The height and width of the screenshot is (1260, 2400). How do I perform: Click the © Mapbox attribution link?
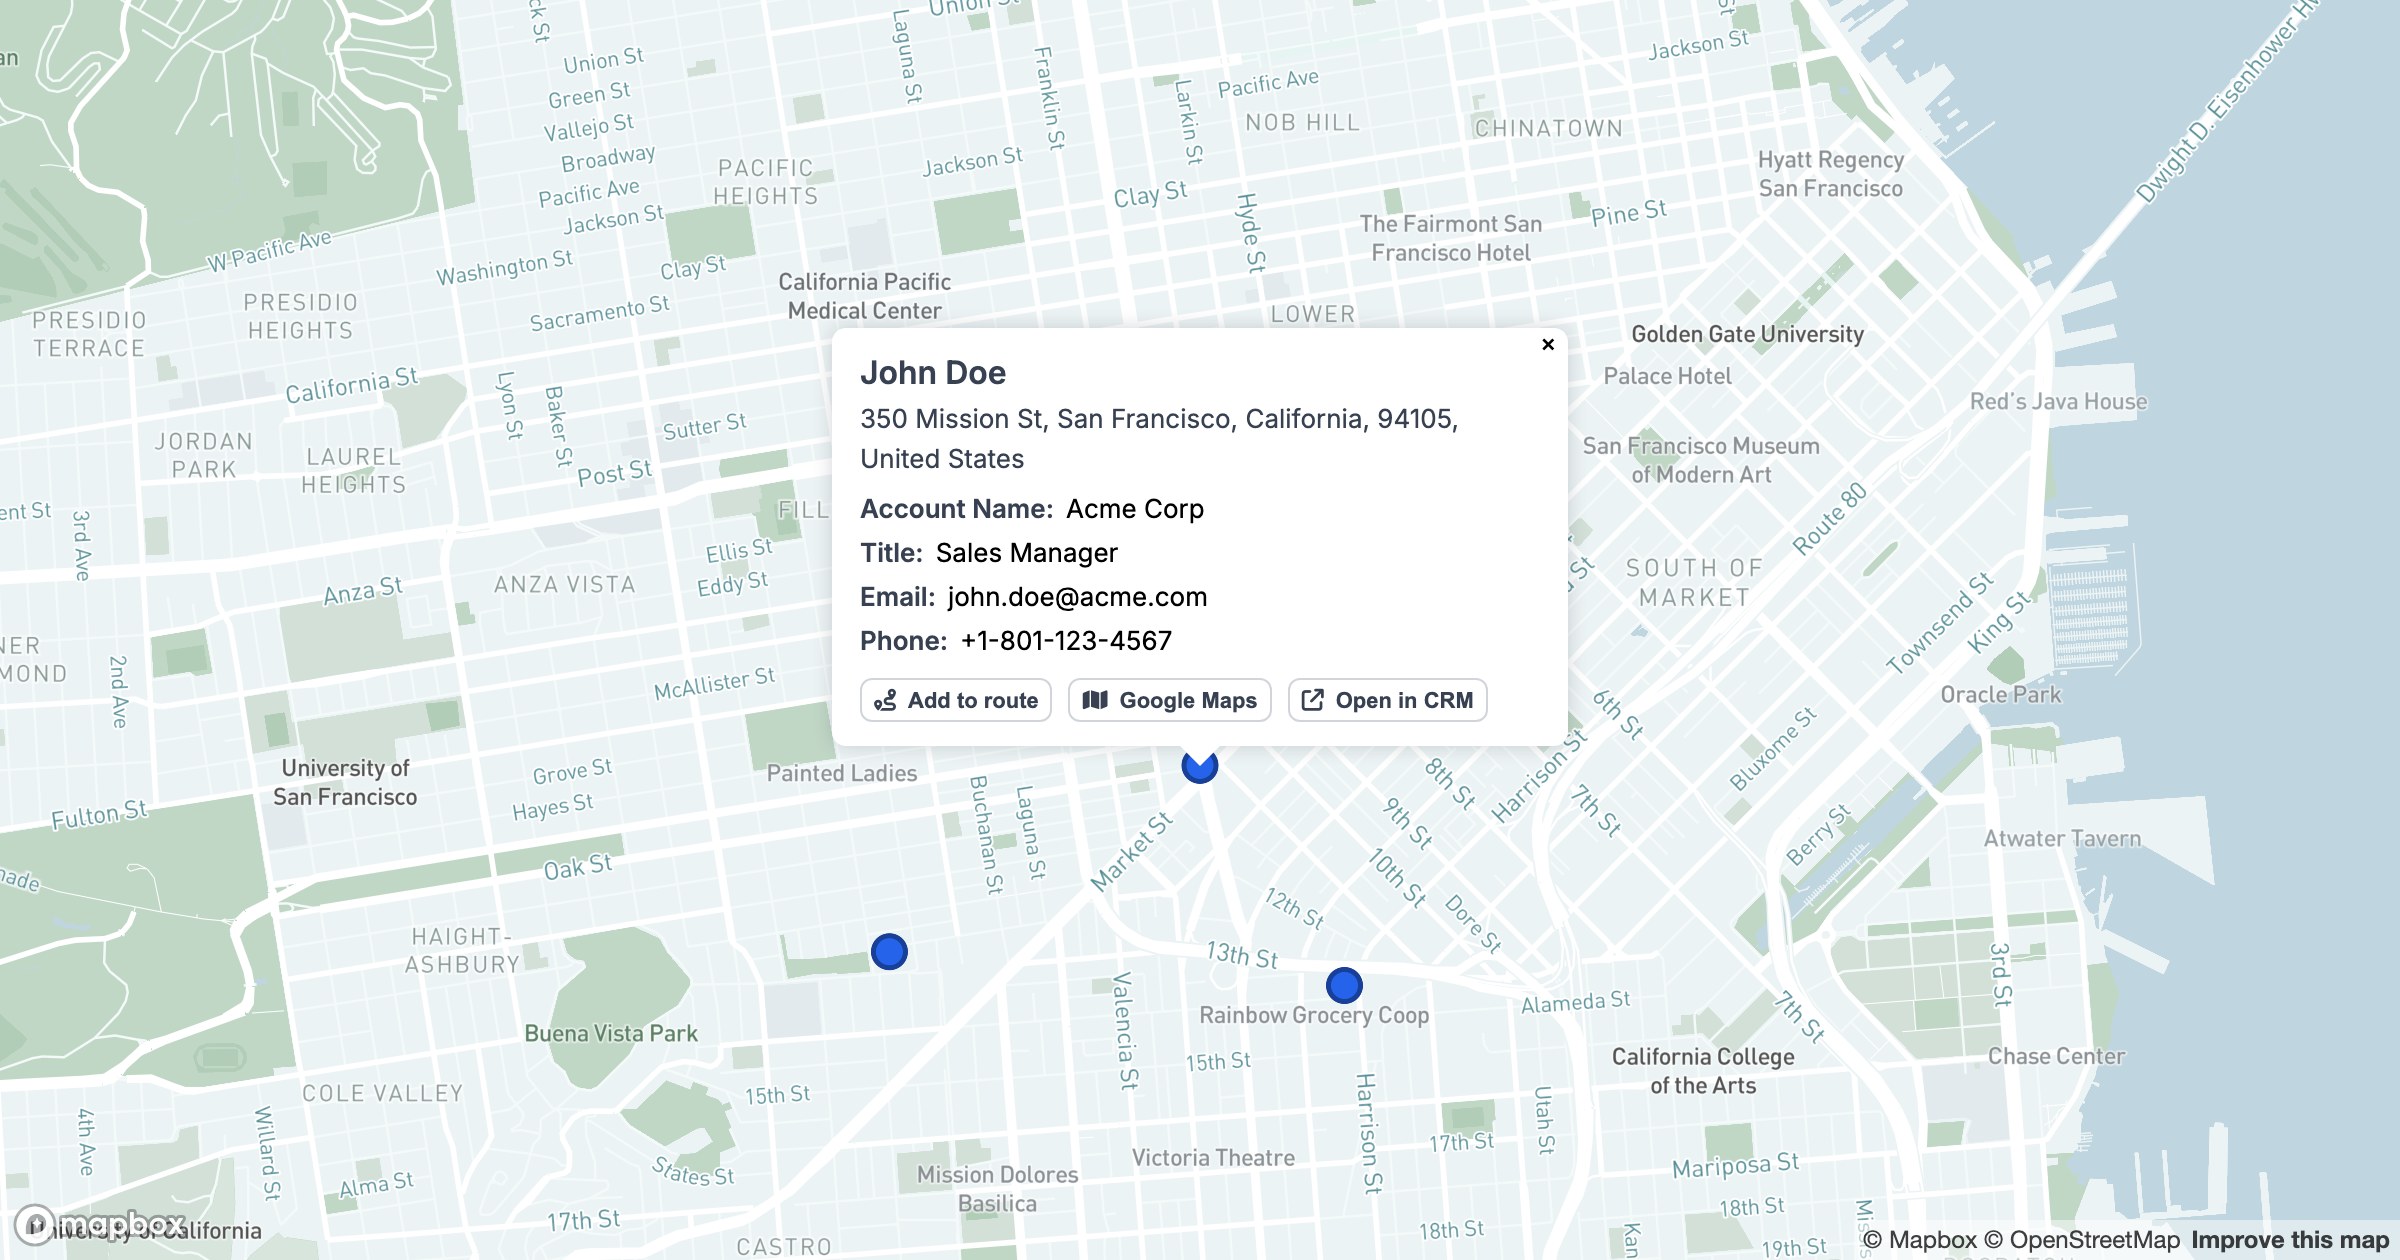click(x=1920, y=1240)
